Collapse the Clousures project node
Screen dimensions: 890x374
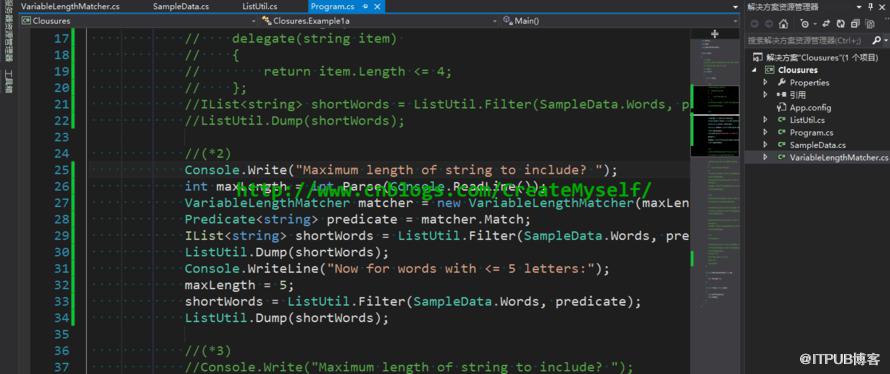[x=754, y=70]
